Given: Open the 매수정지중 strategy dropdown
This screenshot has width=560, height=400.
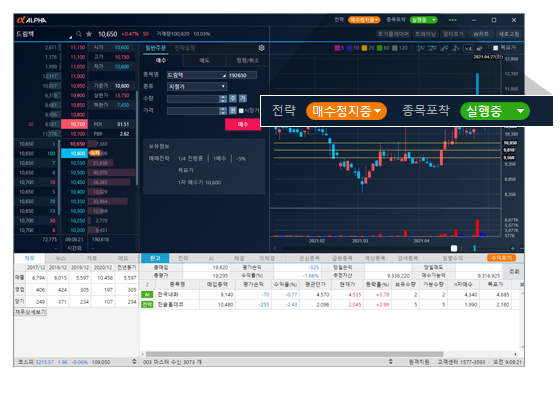Looking at the screenshot, I should [x=346, y=111].
